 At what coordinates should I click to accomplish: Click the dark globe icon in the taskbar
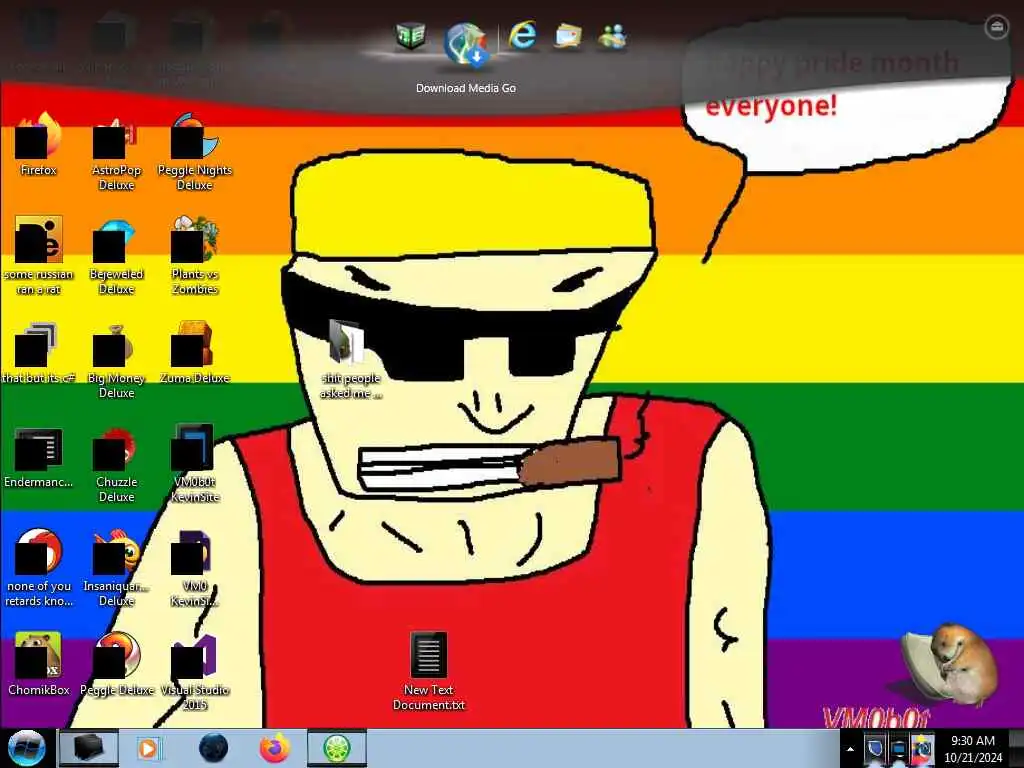tap(213, 748)
